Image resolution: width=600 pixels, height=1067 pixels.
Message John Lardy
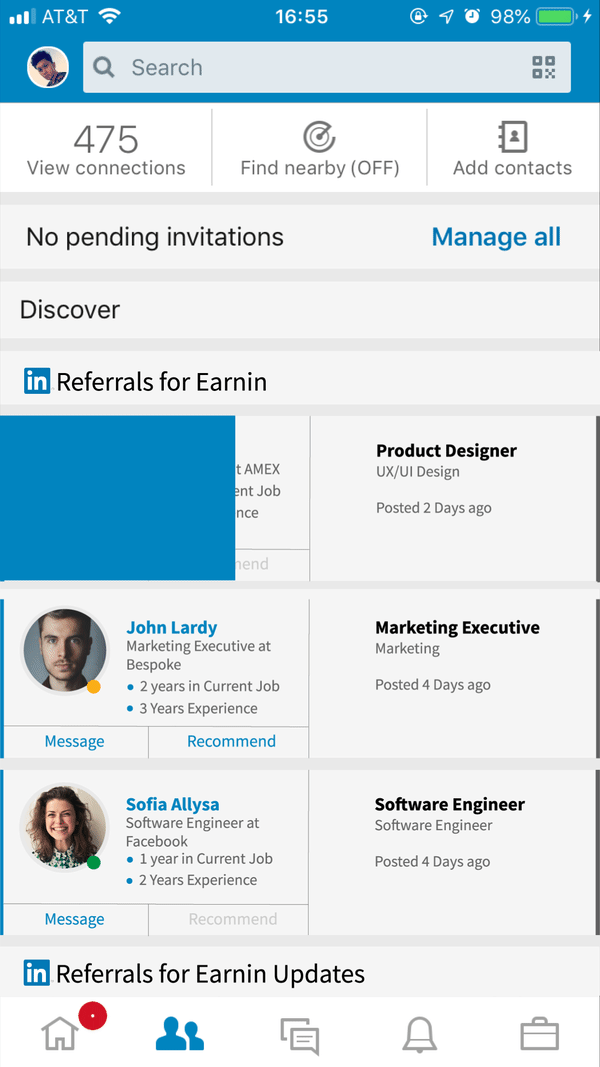coord(75,741)
